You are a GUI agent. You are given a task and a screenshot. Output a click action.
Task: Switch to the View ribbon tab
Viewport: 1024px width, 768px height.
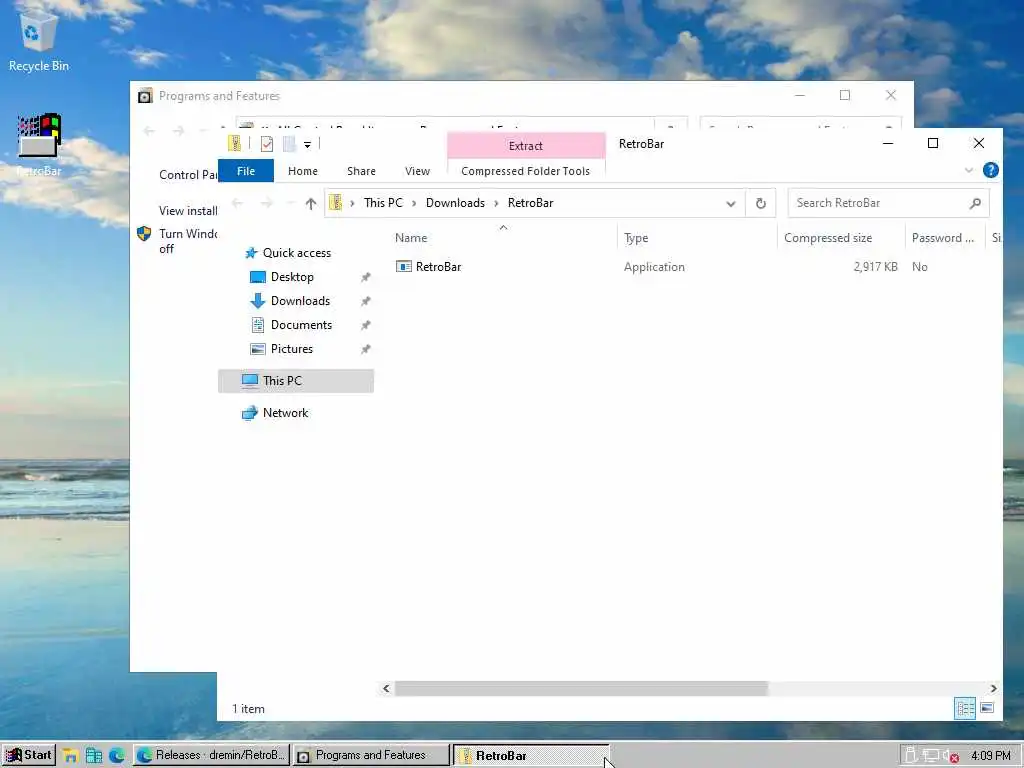click(x=417, y=171)
